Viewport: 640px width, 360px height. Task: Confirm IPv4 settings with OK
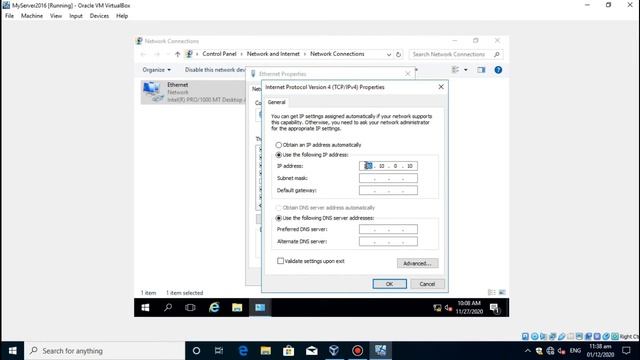point(389,284)
